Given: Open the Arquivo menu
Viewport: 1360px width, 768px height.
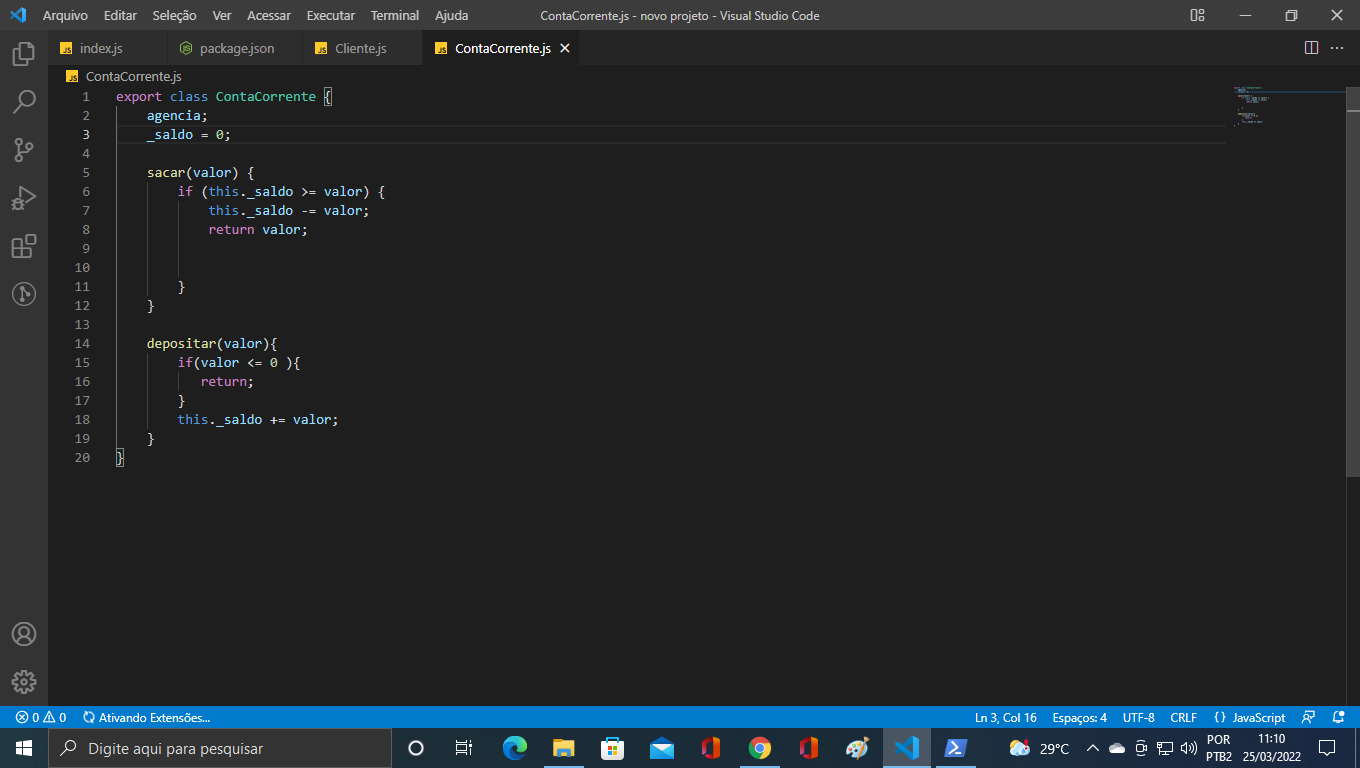Looking at the screenshot, I should tap(65, 15).
